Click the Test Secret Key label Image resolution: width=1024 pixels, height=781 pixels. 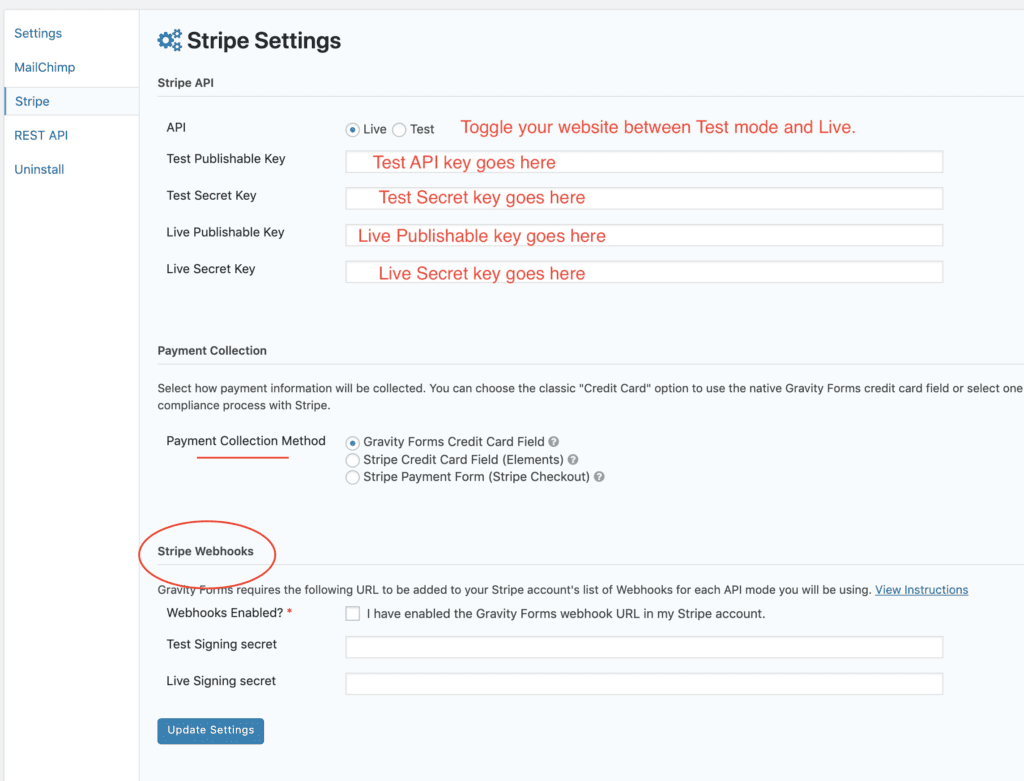click(212, 195)
